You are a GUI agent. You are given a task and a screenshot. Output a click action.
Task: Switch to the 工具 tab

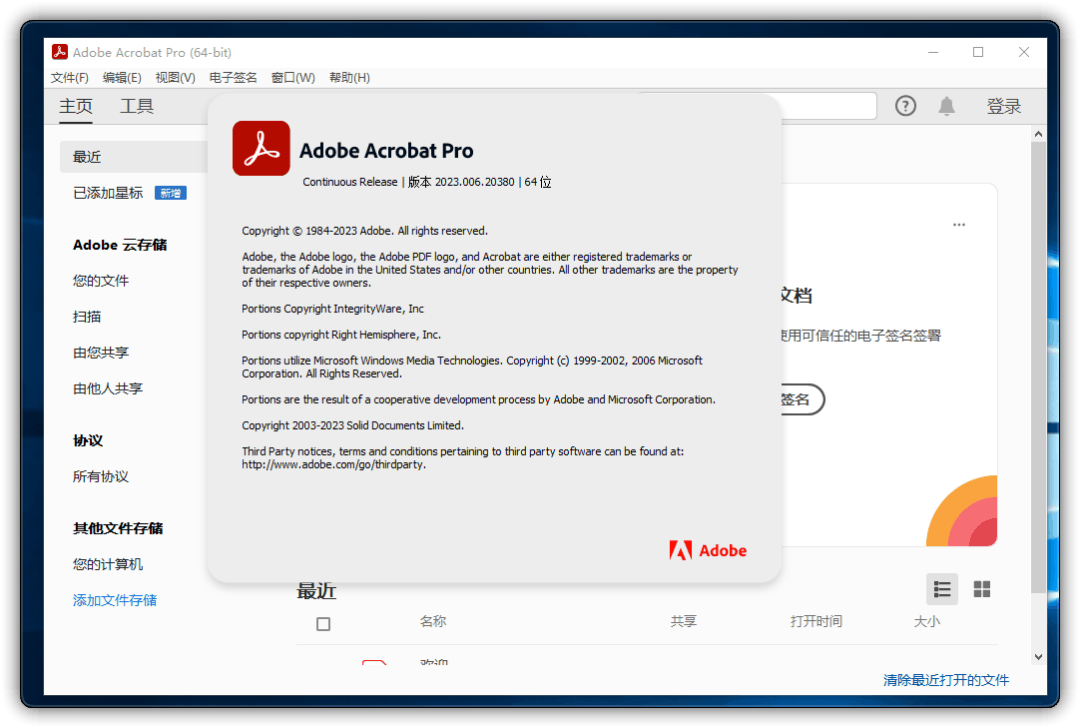(136, 106)
